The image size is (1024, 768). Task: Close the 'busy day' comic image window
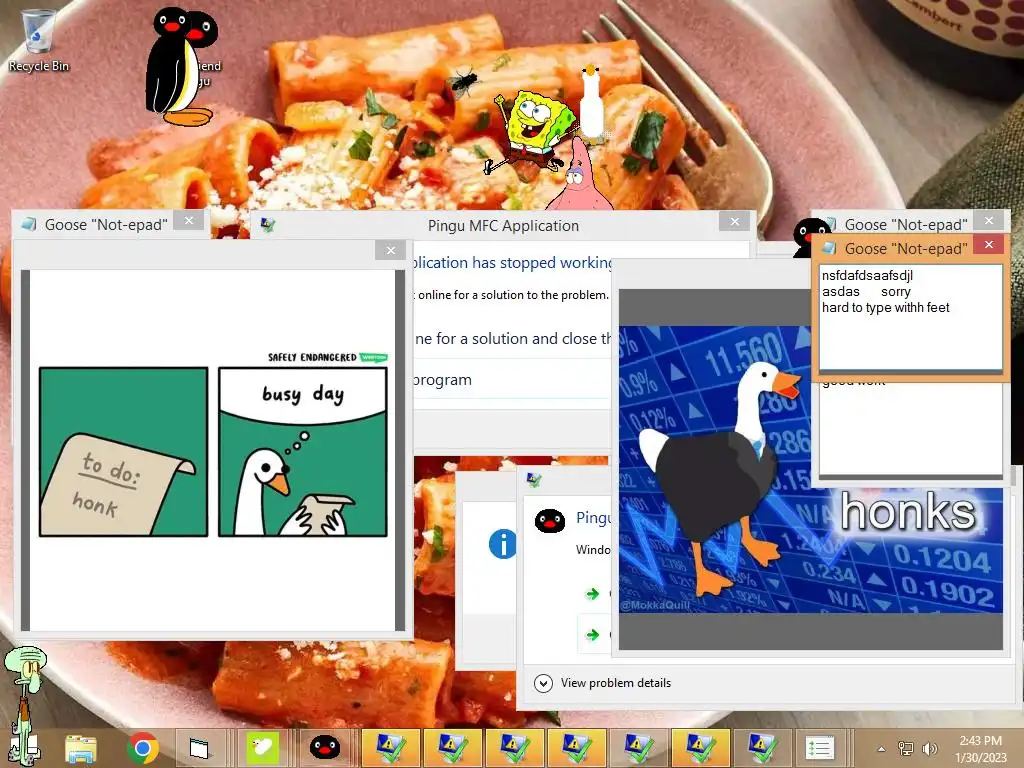391,250
